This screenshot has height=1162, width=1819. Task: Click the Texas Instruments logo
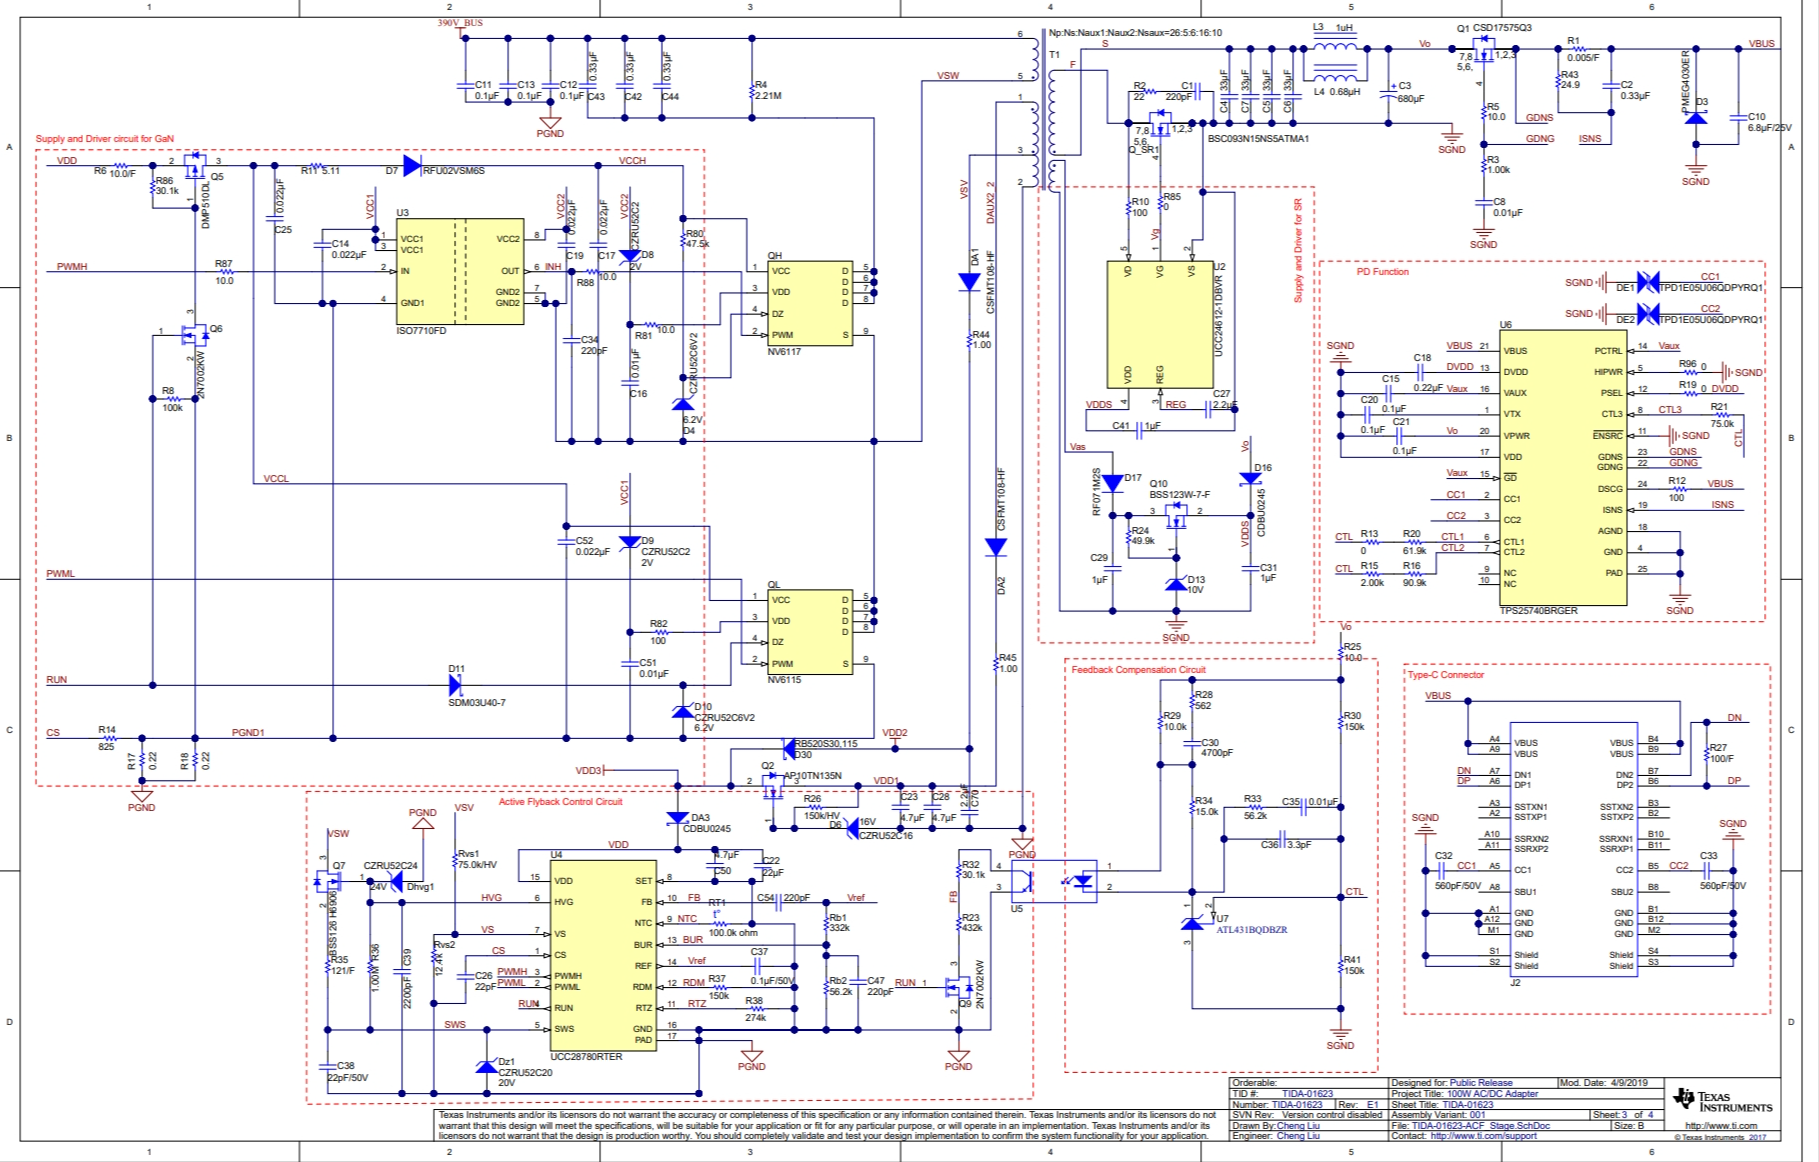(x=1722, y=1103)
